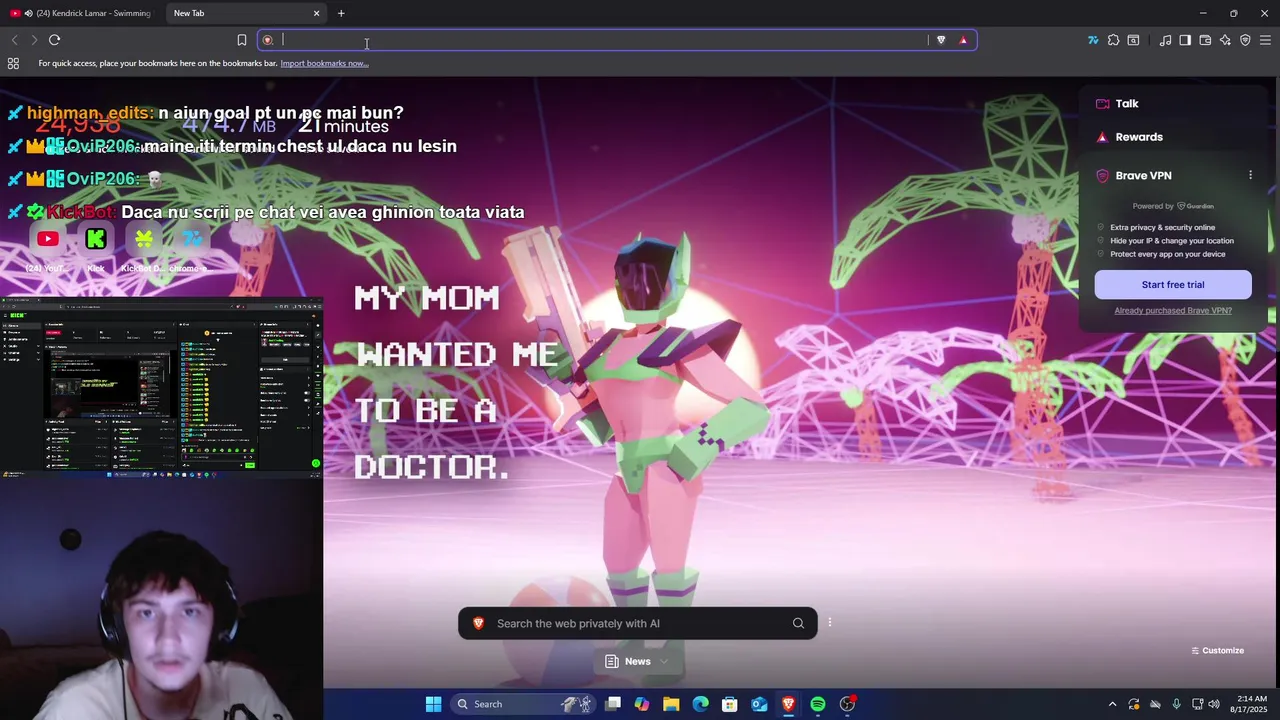Open a new tab with plus button
The height and width of the screenshot is (720, 1280).
(341, 13)
